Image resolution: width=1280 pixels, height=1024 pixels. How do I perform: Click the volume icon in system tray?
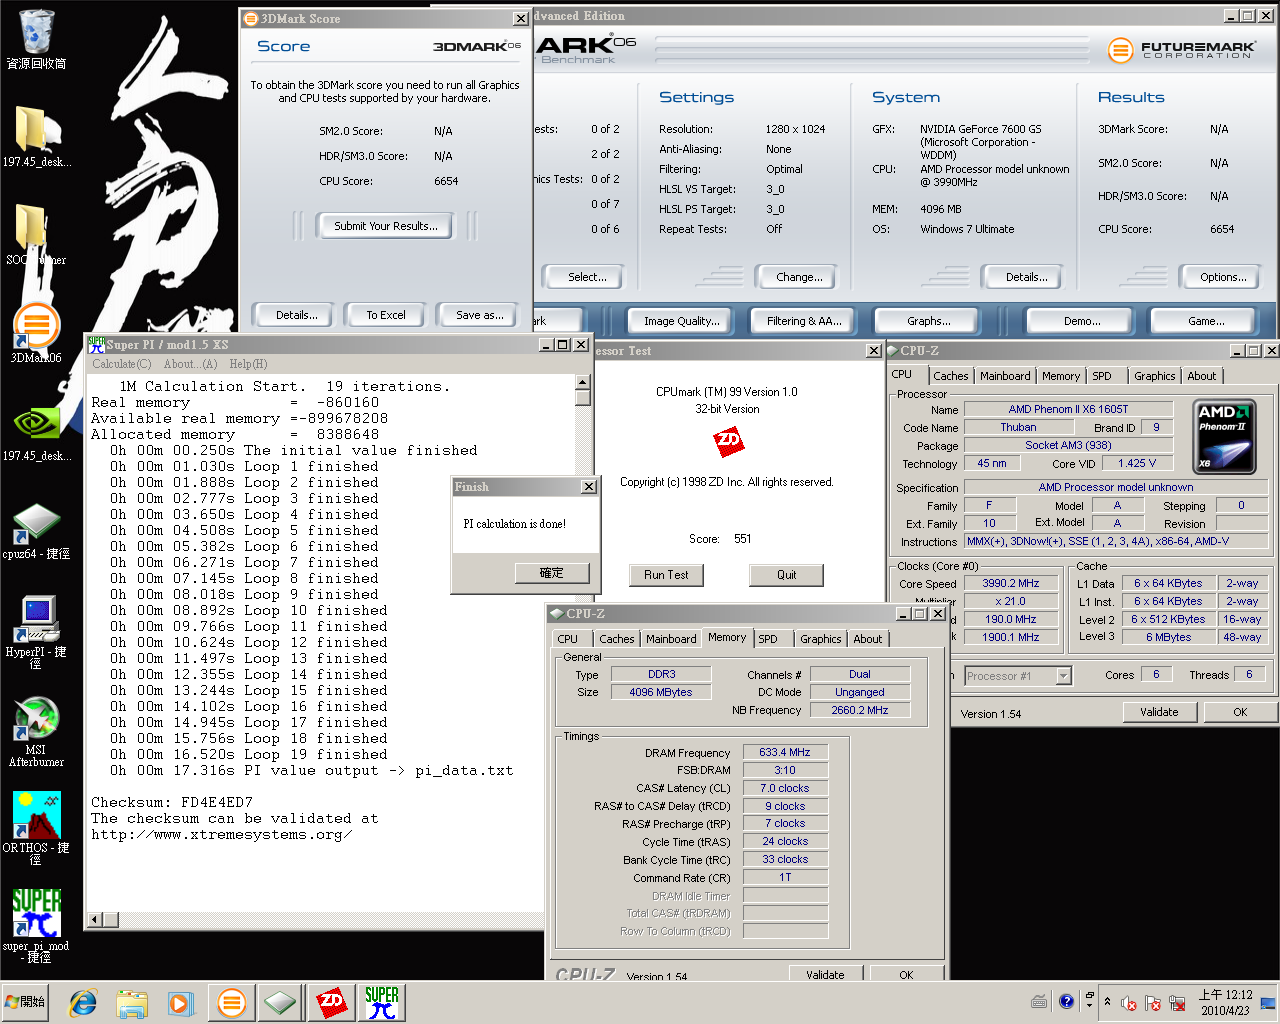coord(1129,1002)
